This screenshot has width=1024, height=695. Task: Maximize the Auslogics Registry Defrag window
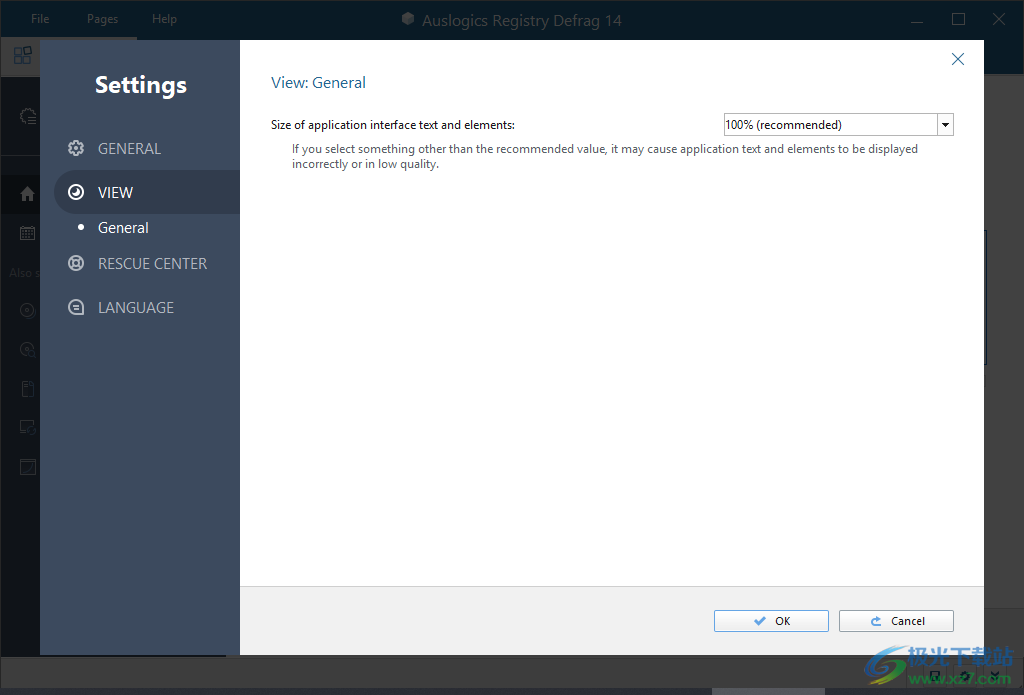click(958, 20)
